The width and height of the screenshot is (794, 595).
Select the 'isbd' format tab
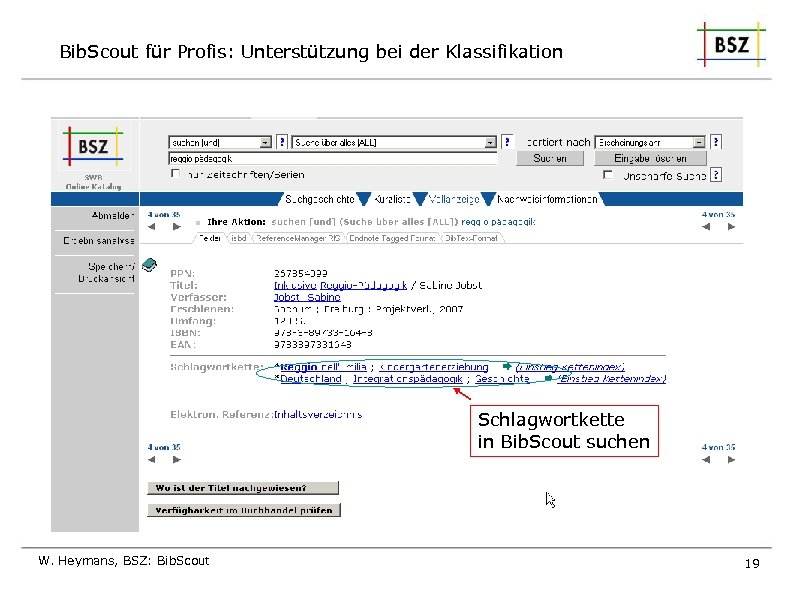click(x=239, y=238)
